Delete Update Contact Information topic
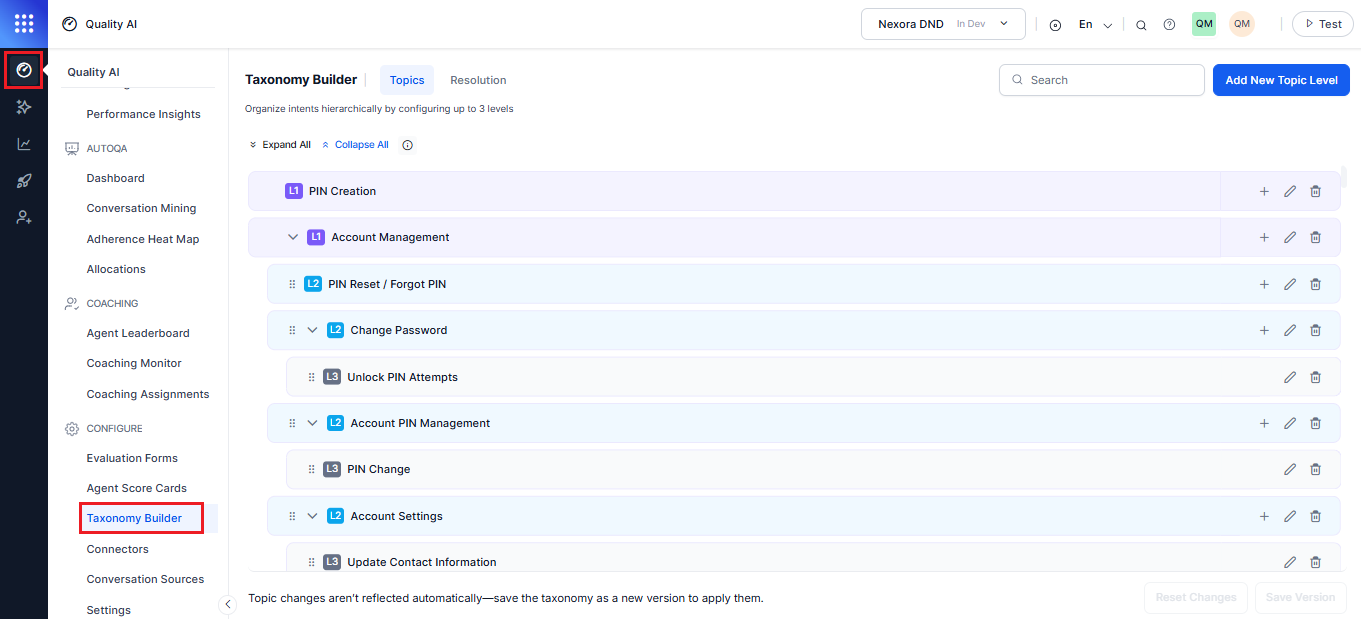This screenshot has height=619, width=1361. 1315,562
